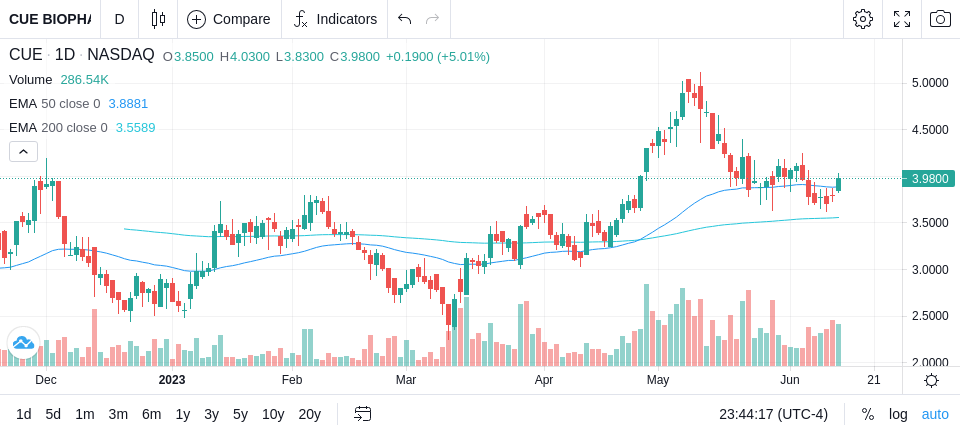Open the timezone menu at 23:44:17 (UTC-4)
The height and width of the screenshot is (433, 960).
tap(774, 414)
